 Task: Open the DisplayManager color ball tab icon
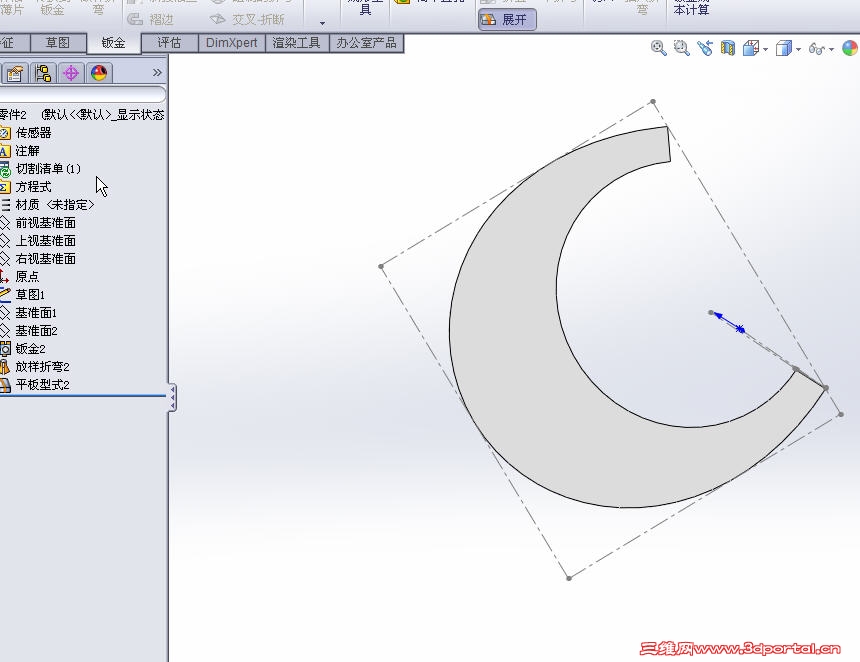99,73
